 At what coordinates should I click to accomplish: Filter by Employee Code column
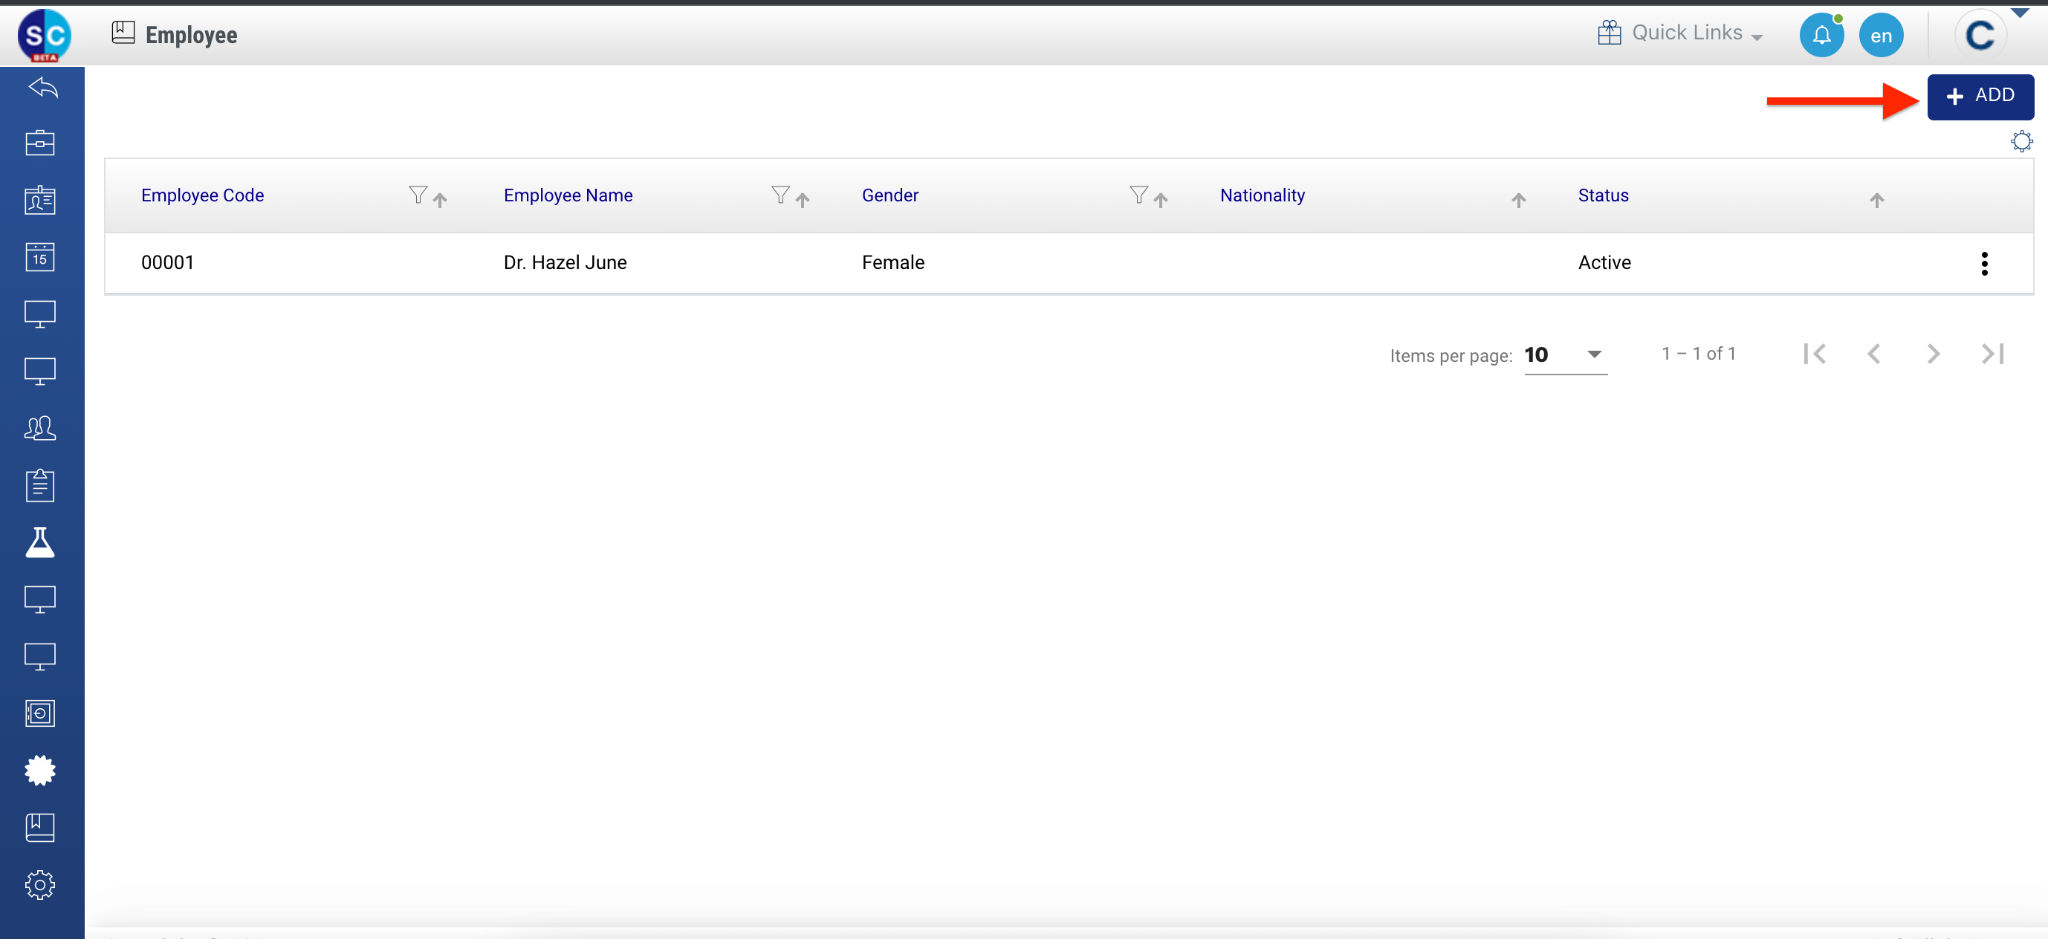(418, 195)
